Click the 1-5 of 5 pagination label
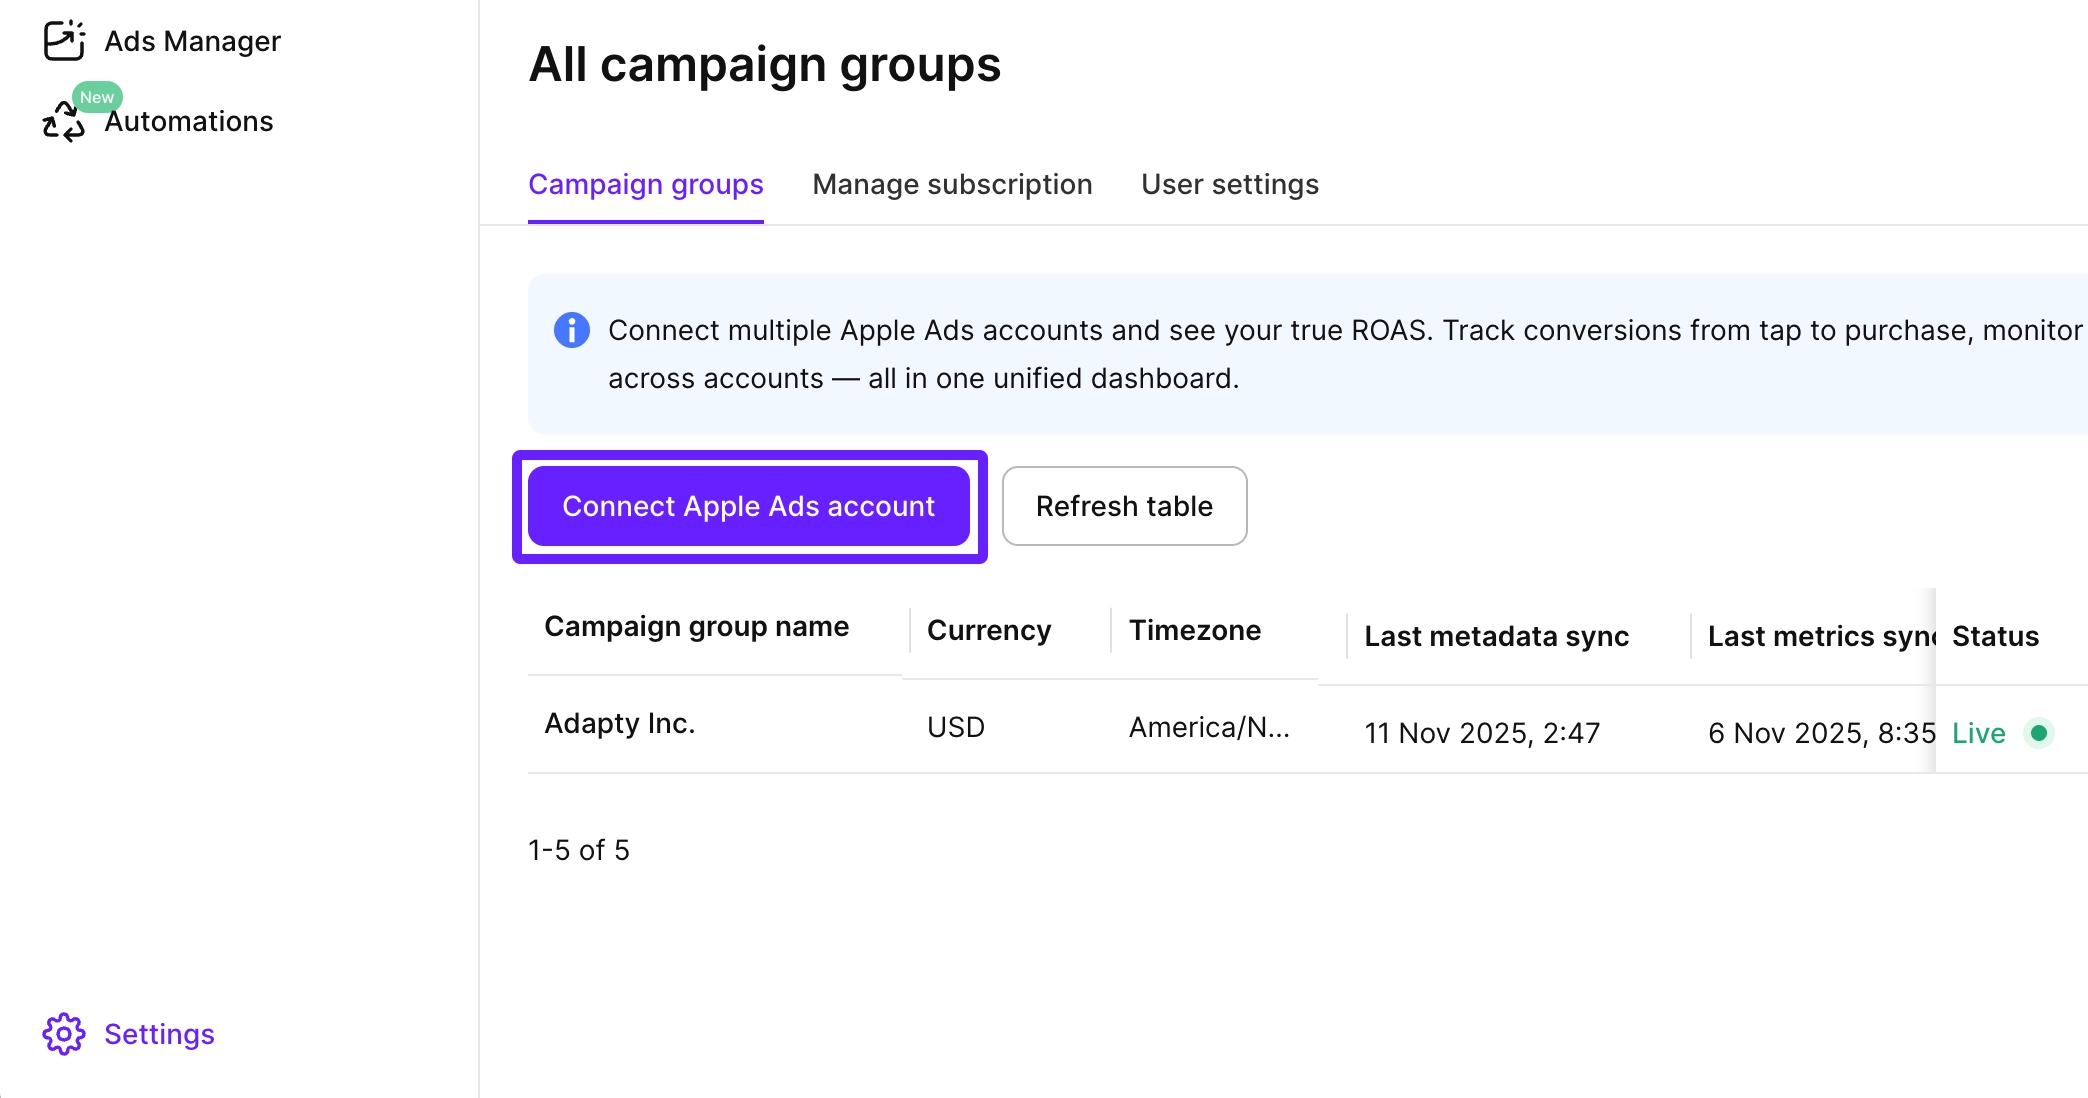 [x=579, y=849]
